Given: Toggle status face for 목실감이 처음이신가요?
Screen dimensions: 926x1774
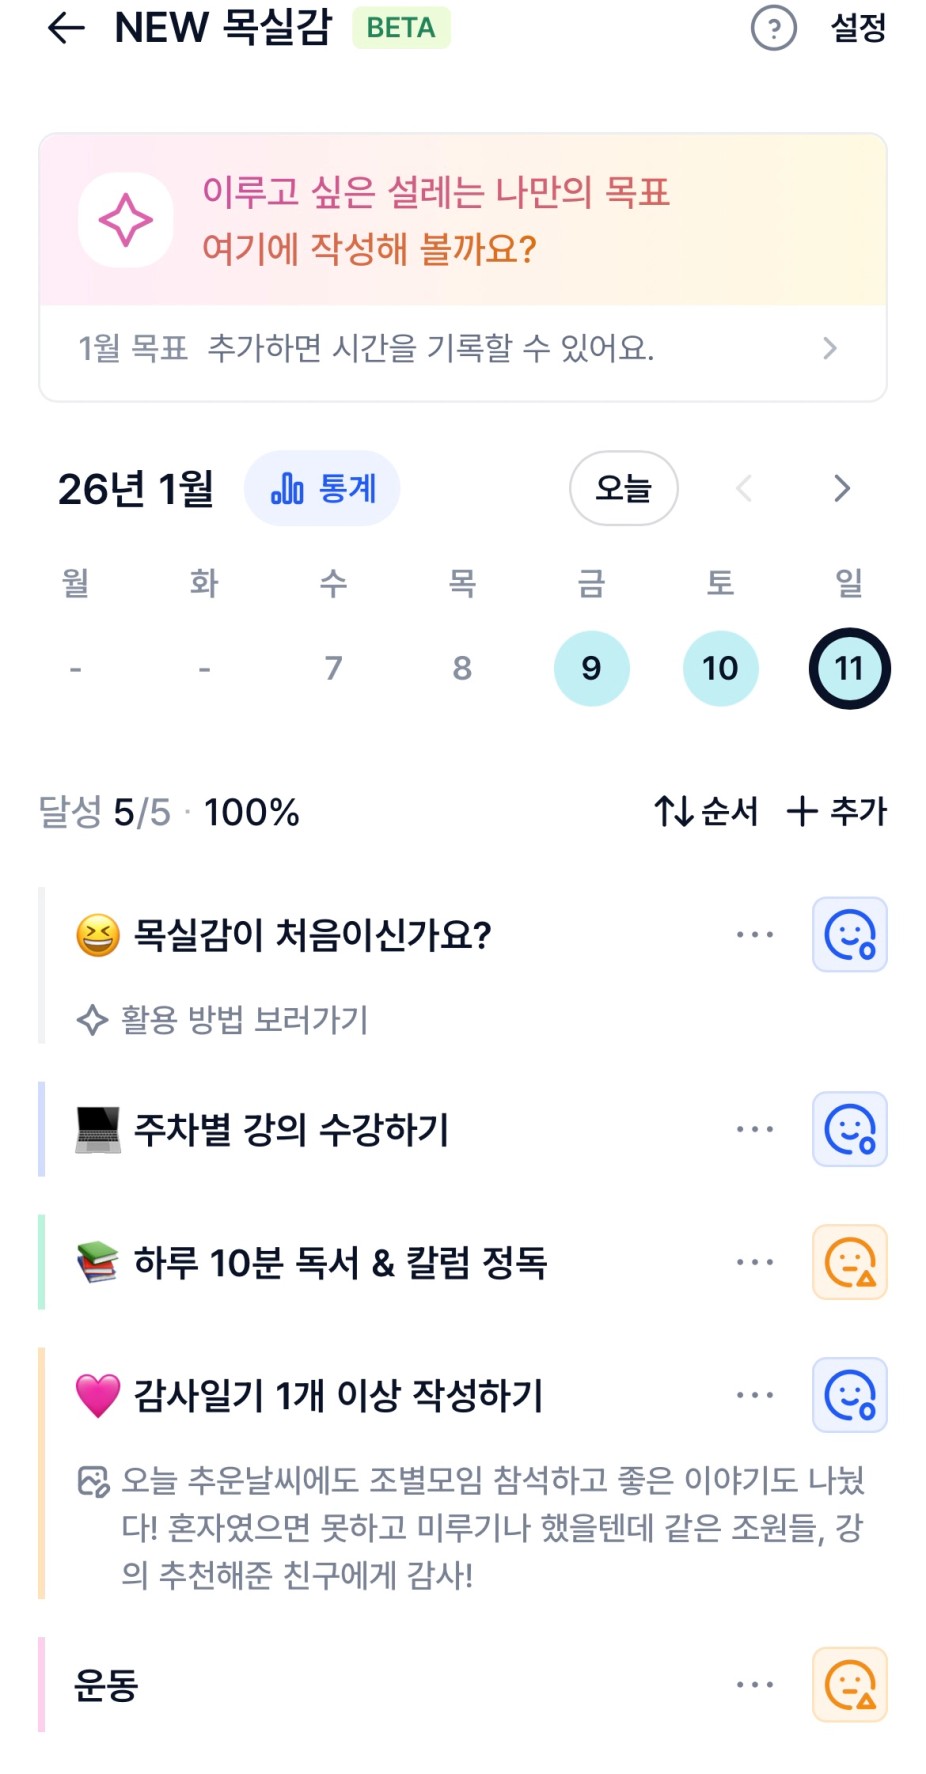Looking at the screenshot, I should coord(850,935).
